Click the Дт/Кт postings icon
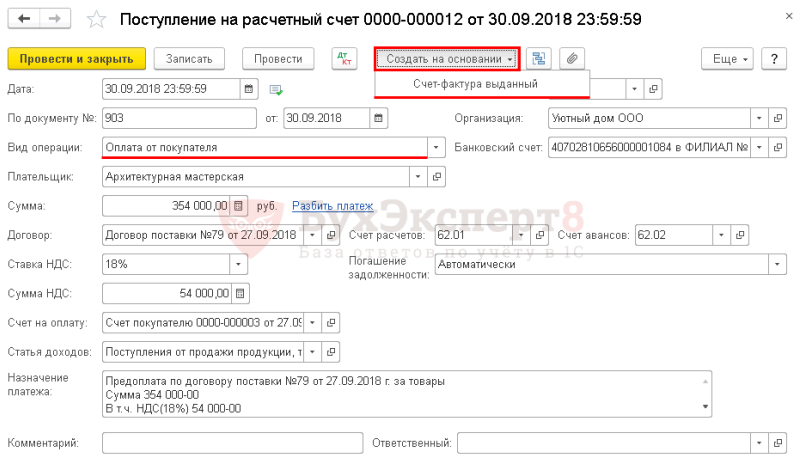The height and width of the screenshot is (458, 800). point(344,59)
